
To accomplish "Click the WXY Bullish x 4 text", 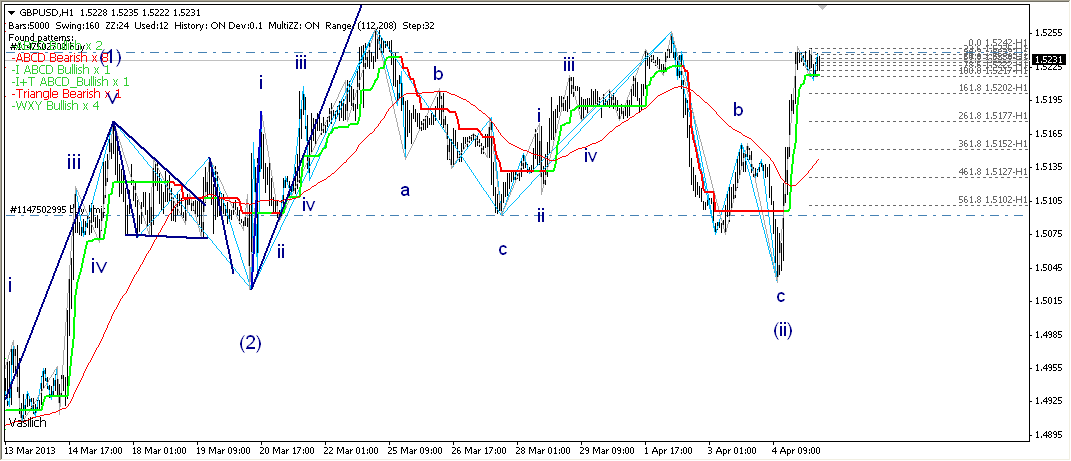I will tap(55, 106).
